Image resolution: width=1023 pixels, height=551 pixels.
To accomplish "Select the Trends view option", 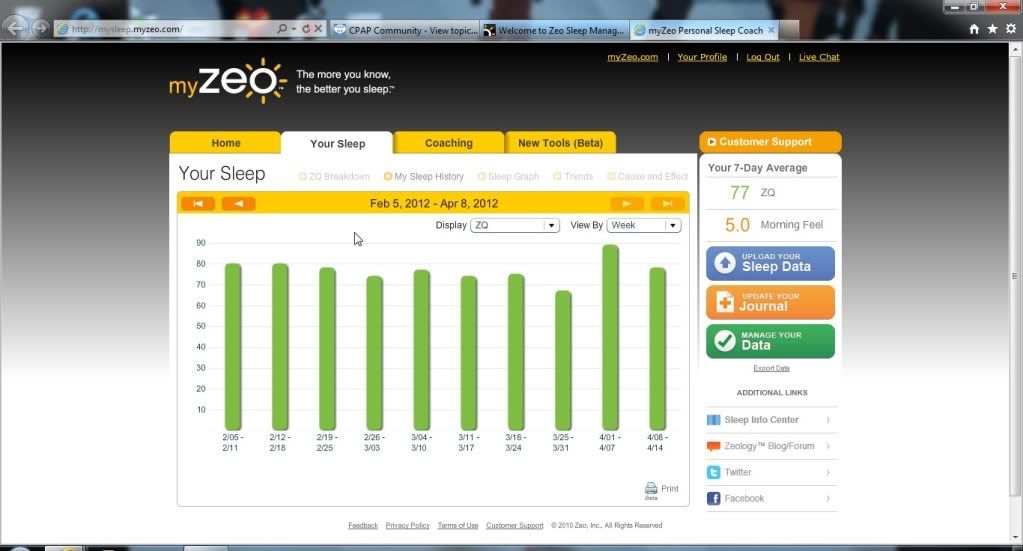I will (x=573, y=177).
